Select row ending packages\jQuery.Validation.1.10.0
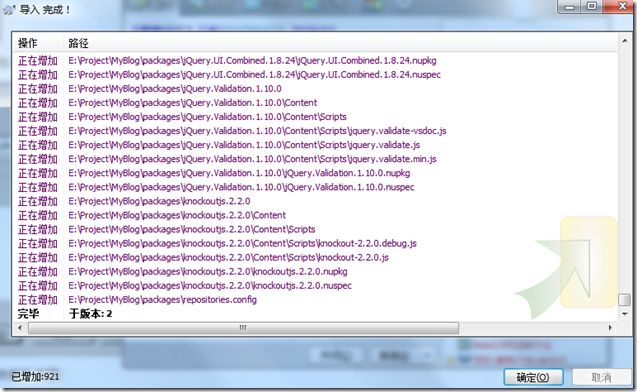637x392 pixels. tap(316, 89)
